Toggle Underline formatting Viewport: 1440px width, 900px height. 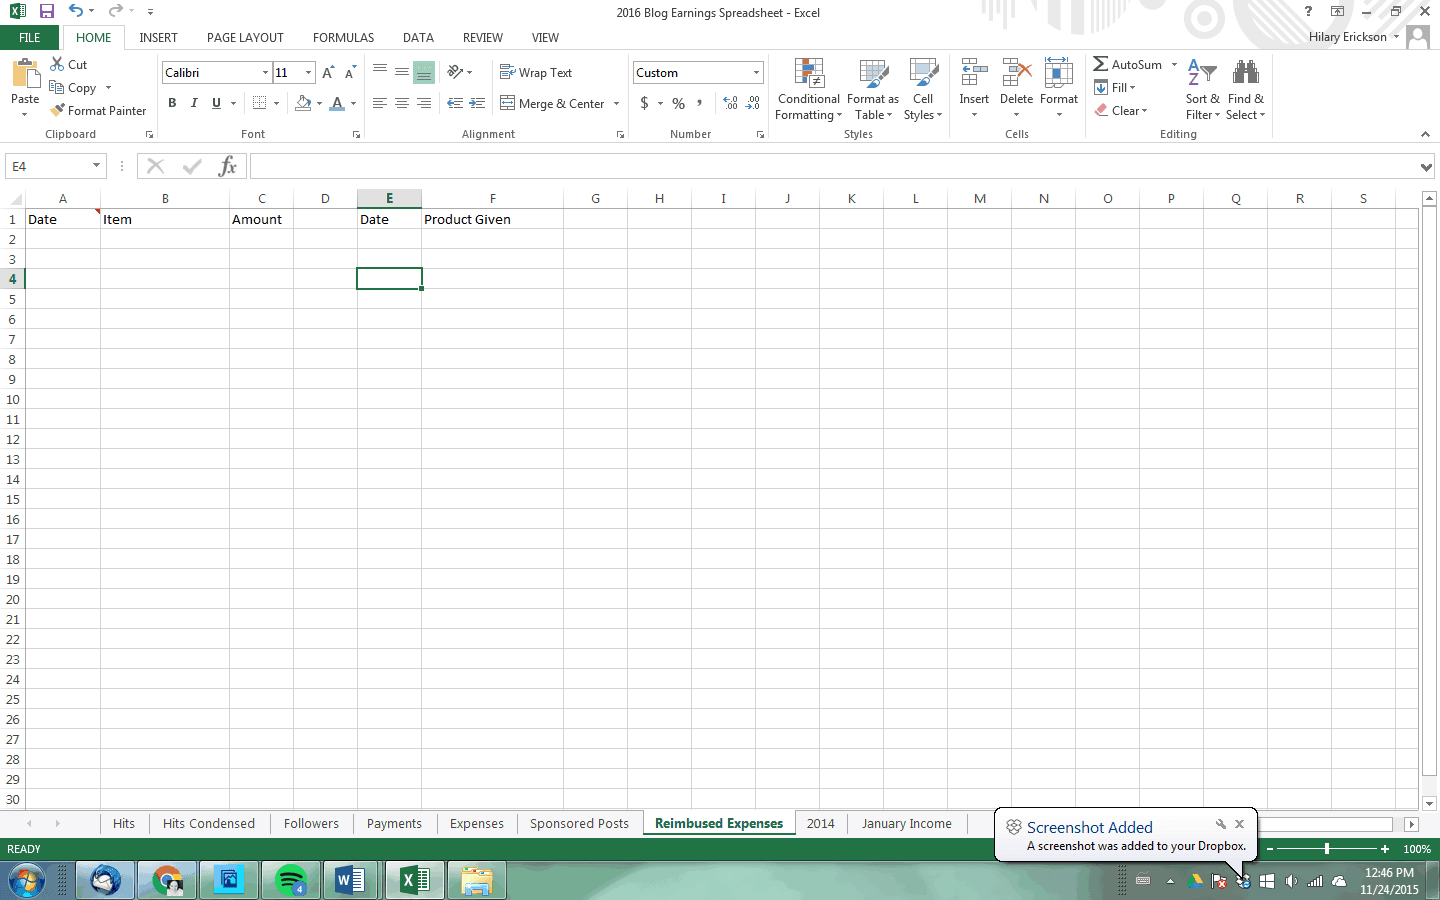[x=216, y=103]
